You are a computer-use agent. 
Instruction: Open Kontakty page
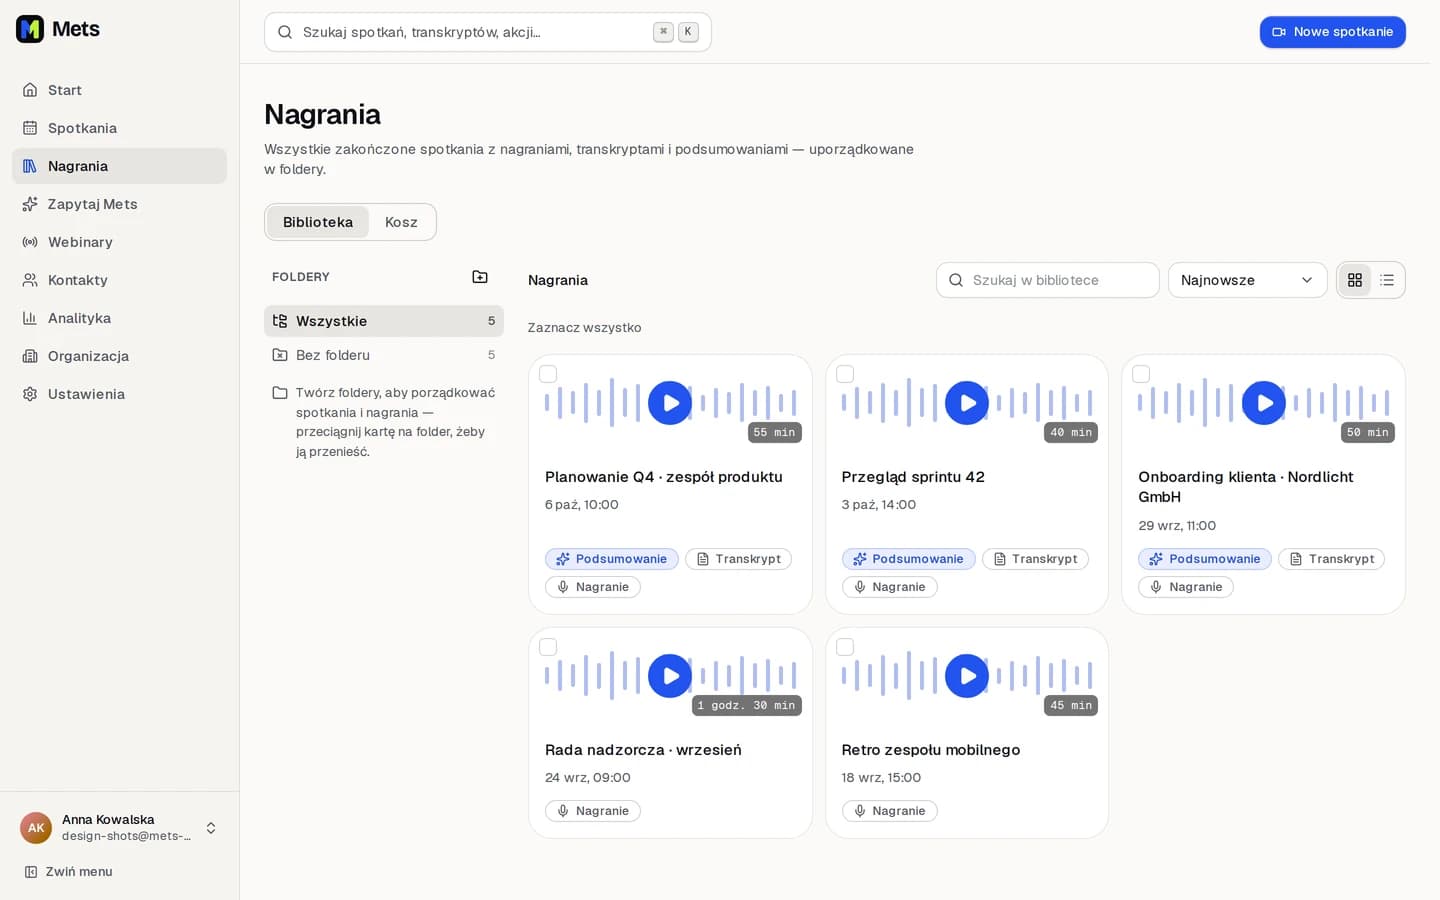click(119, 280)
